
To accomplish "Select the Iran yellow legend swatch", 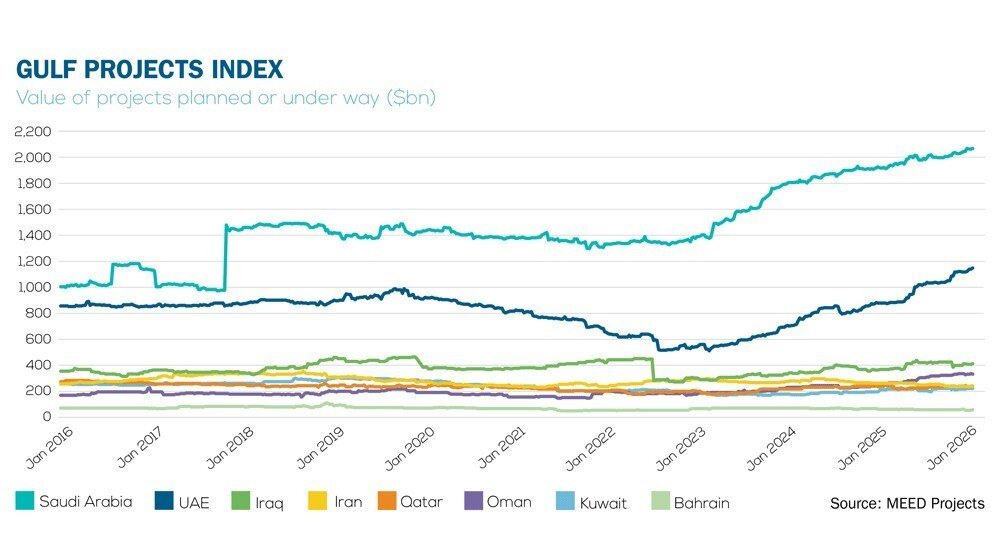I will pos(320,501).
